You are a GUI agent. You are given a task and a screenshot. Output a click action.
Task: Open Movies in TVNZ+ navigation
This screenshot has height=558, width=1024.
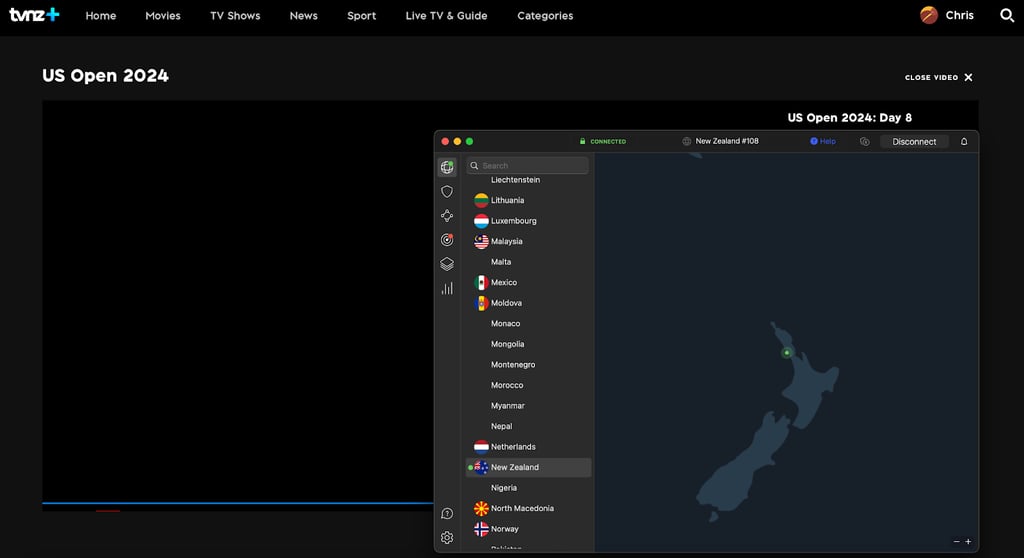163,16
